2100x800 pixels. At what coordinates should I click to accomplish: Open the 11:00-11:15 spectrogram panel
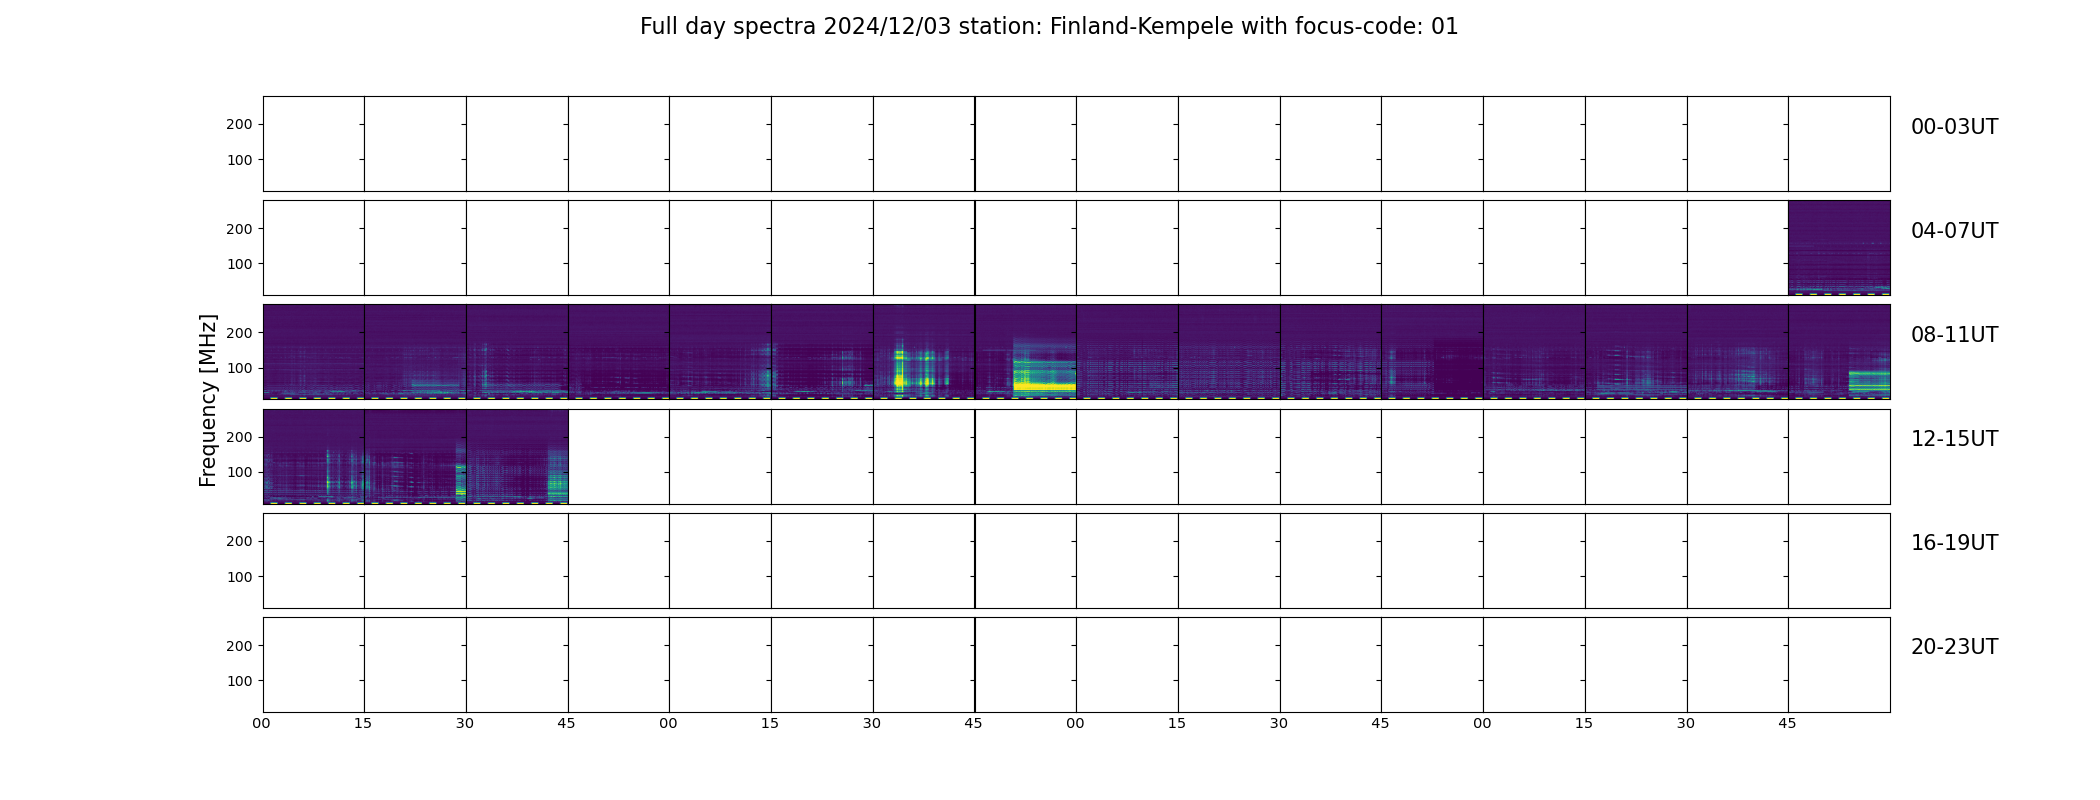tap(1534, 352)
